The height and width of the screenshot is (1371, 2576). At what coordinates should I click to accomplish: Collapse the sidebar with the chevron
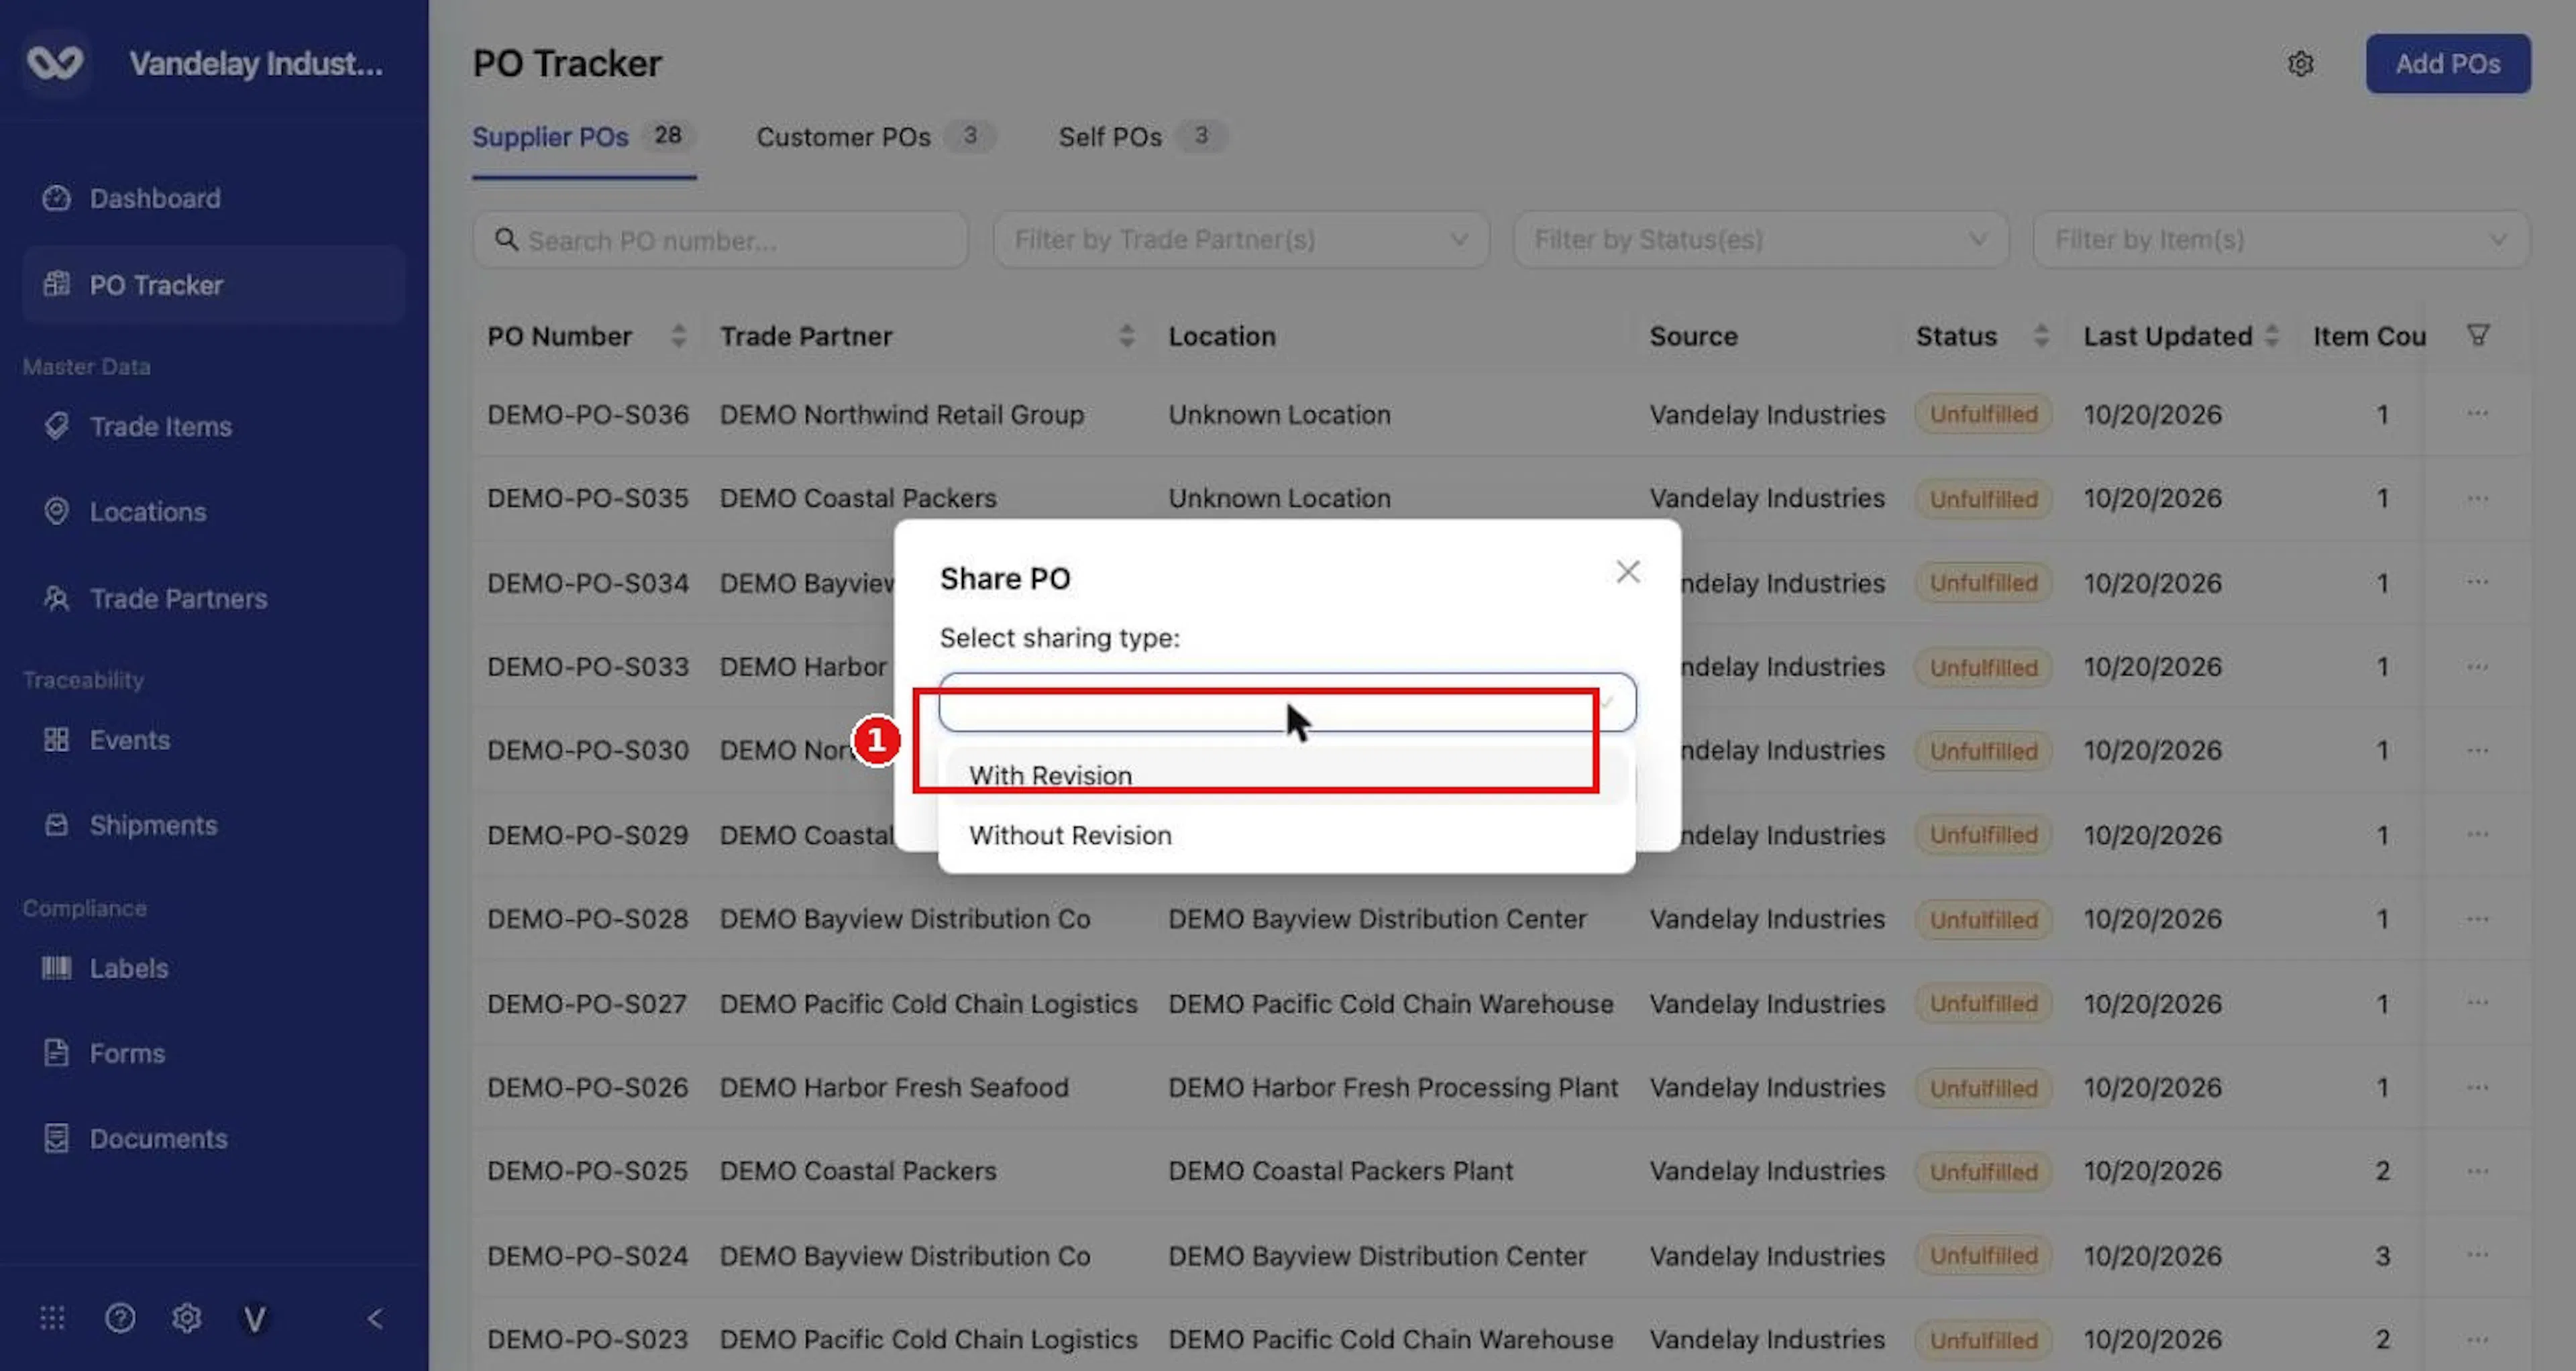tap(375, 1319)
